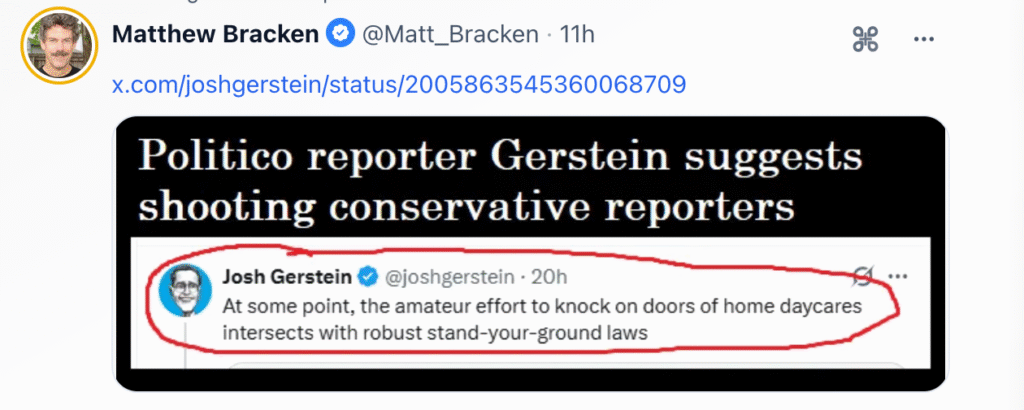
Task: Click the three-dot menu in Gerstein's tweet
Action: 898,276
